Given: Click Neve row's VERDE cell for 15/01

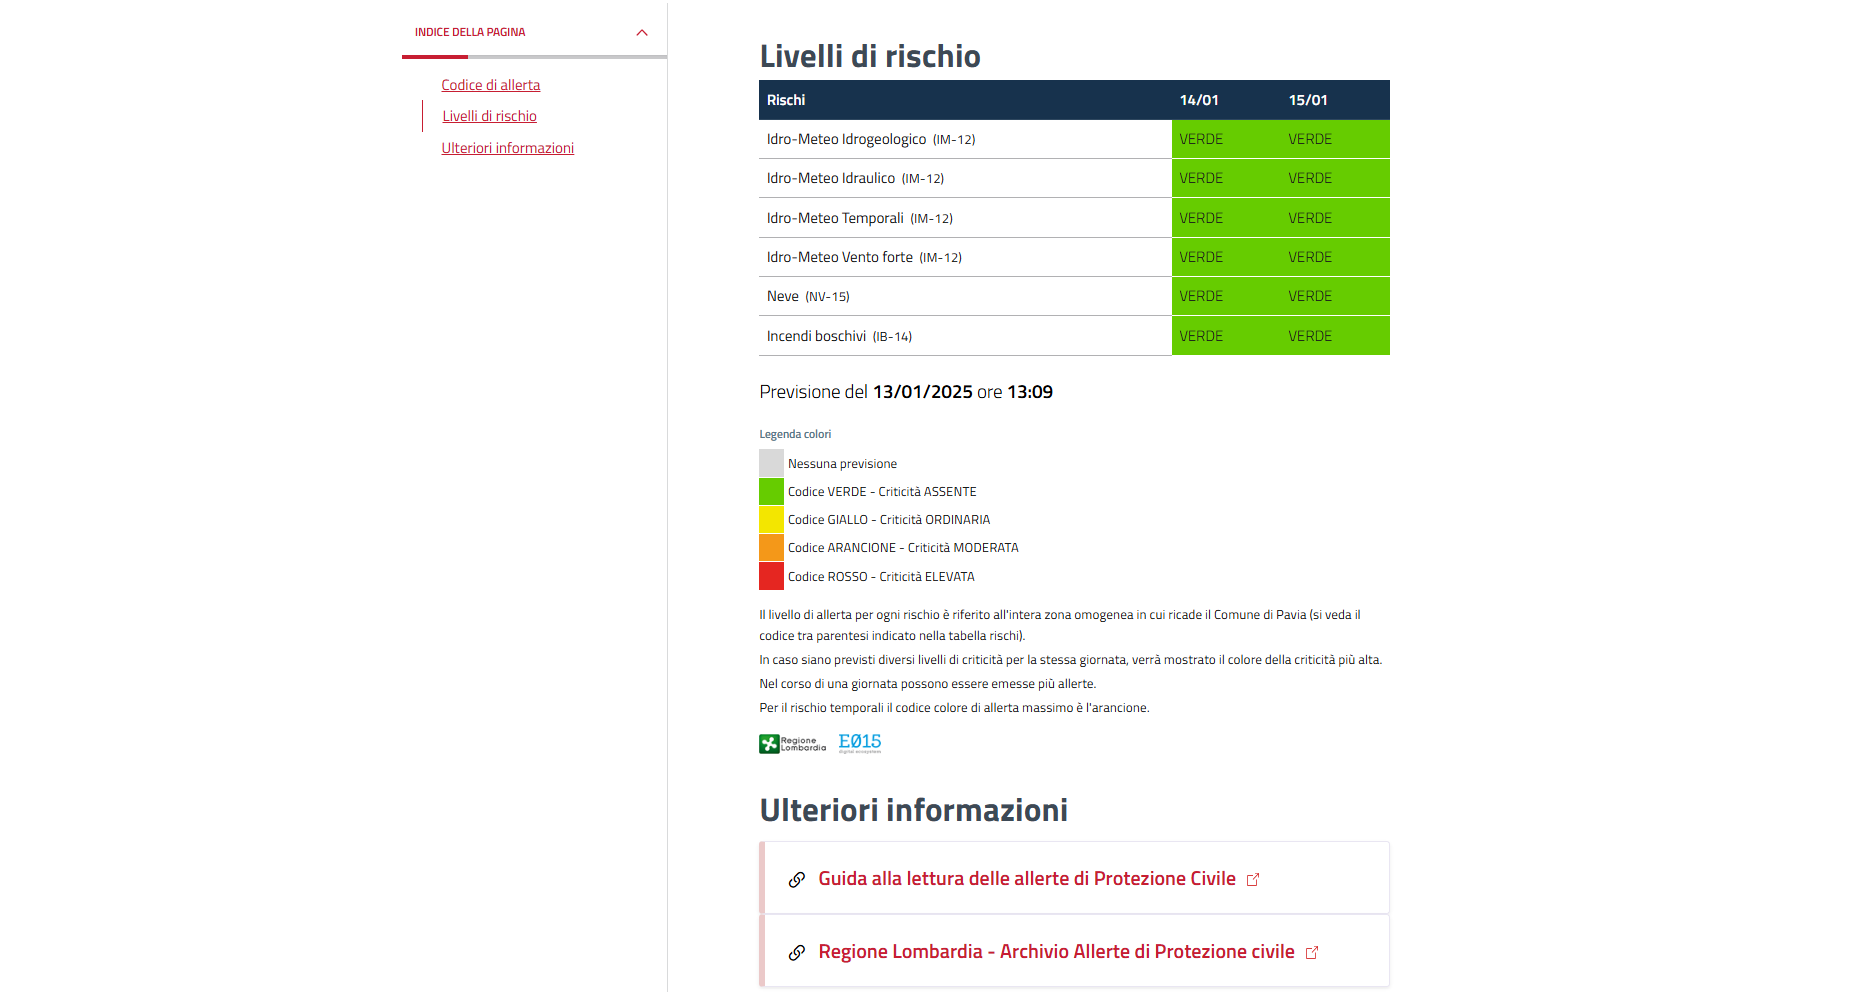Looking at the screenshot, I should (x=1310, y=297).
